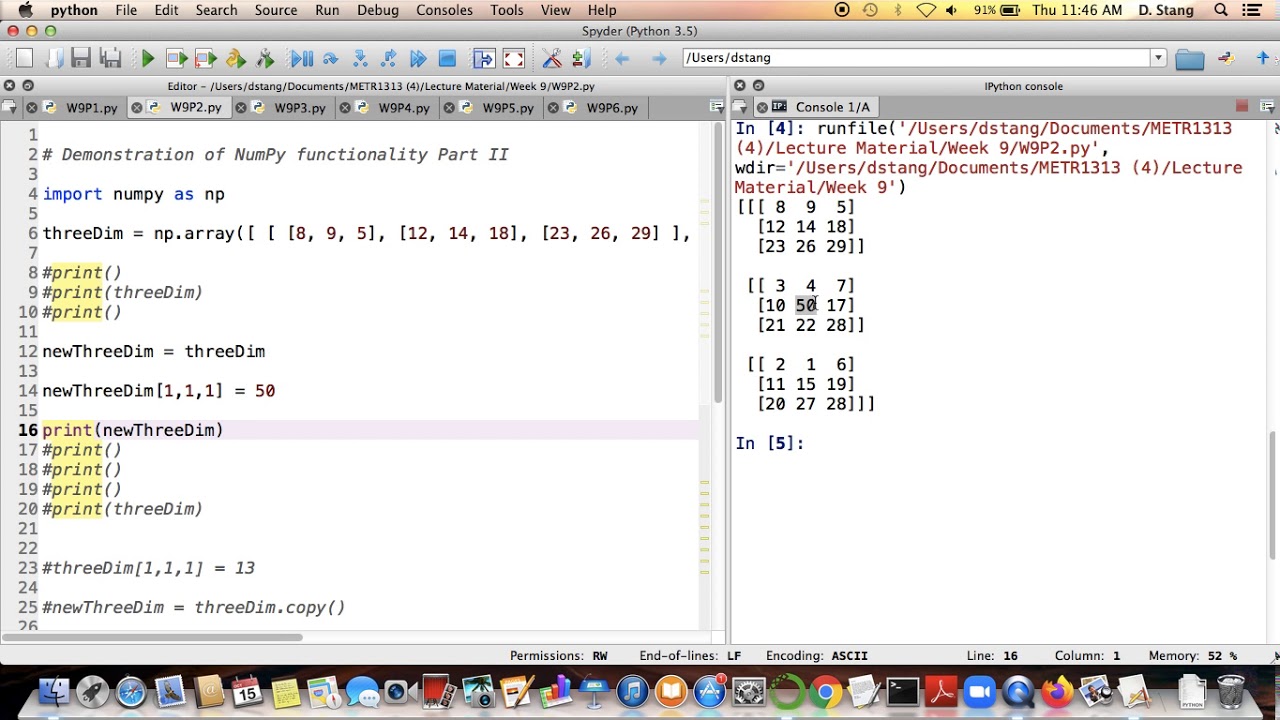Screen dimensions: 1280x720
Task: Run file with the green play icon
Action: coord(148,58)
